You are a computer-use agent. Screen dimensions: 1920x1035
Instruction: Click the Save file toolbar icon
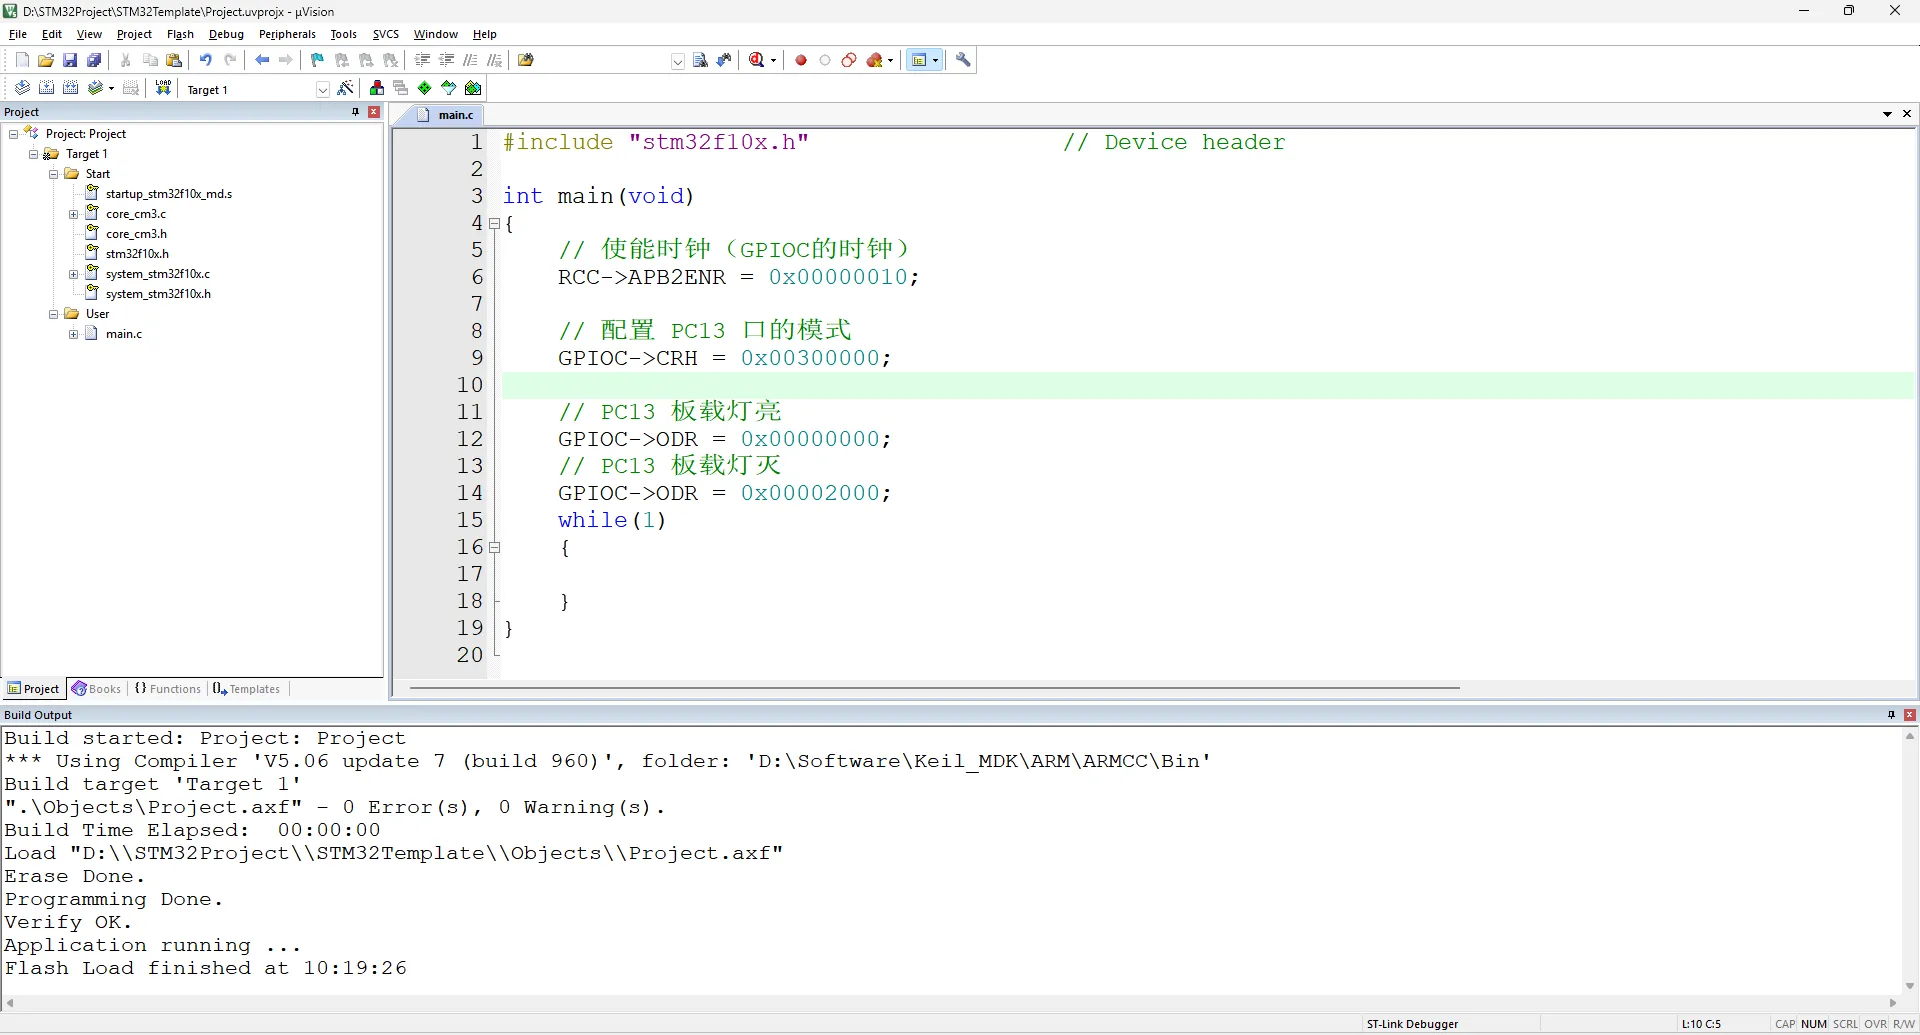[x=70, y=60]
